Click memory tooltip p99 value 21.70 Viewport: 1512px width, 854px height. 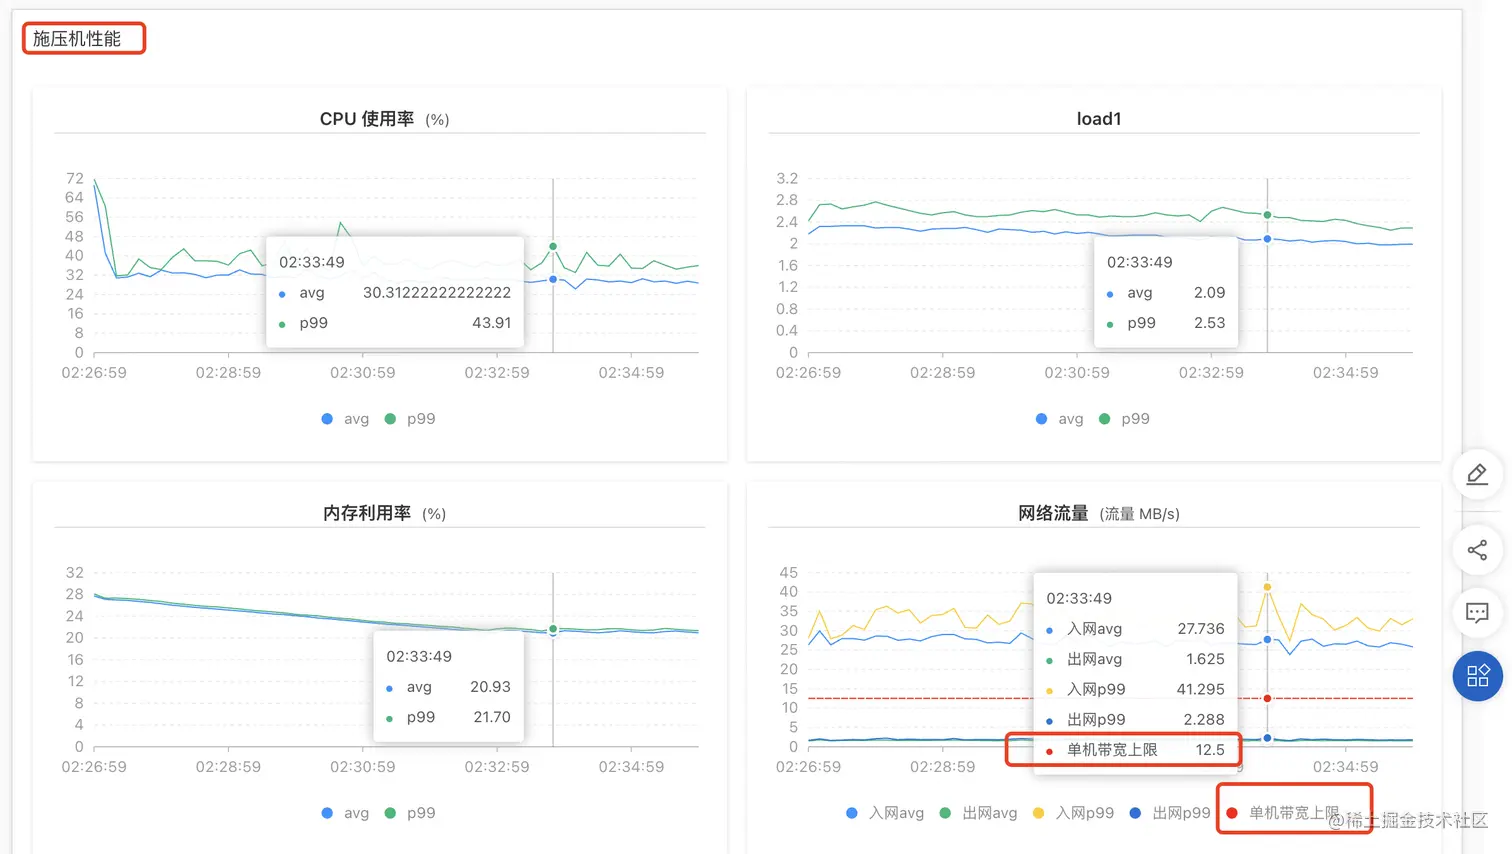(492, 717)
